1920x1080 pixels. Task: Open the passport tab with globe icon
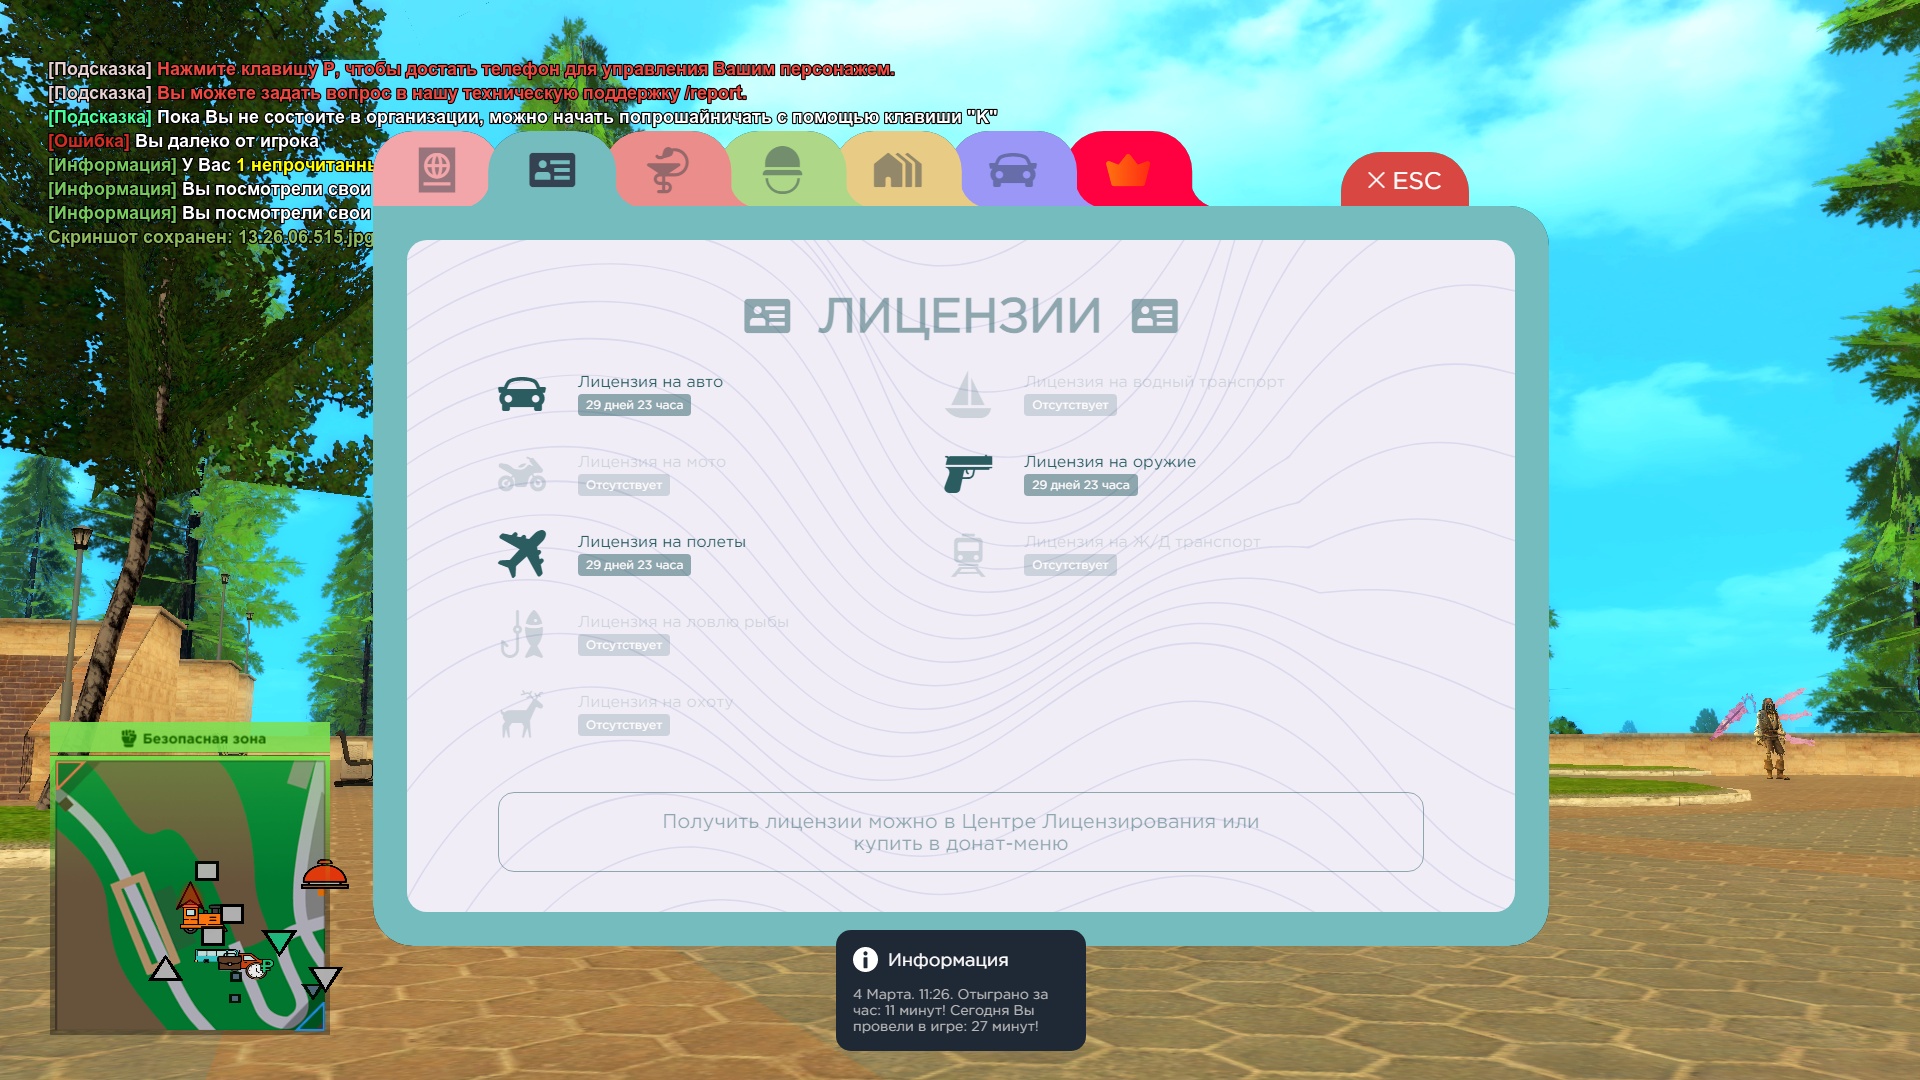tap(437, 170)
